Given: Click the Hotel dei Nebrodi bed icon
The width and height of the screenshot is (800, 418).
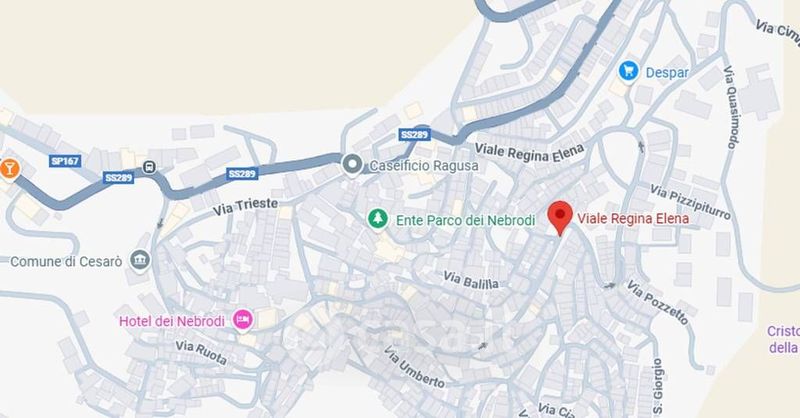Looking at the screenshot, I should click(243, 321).
